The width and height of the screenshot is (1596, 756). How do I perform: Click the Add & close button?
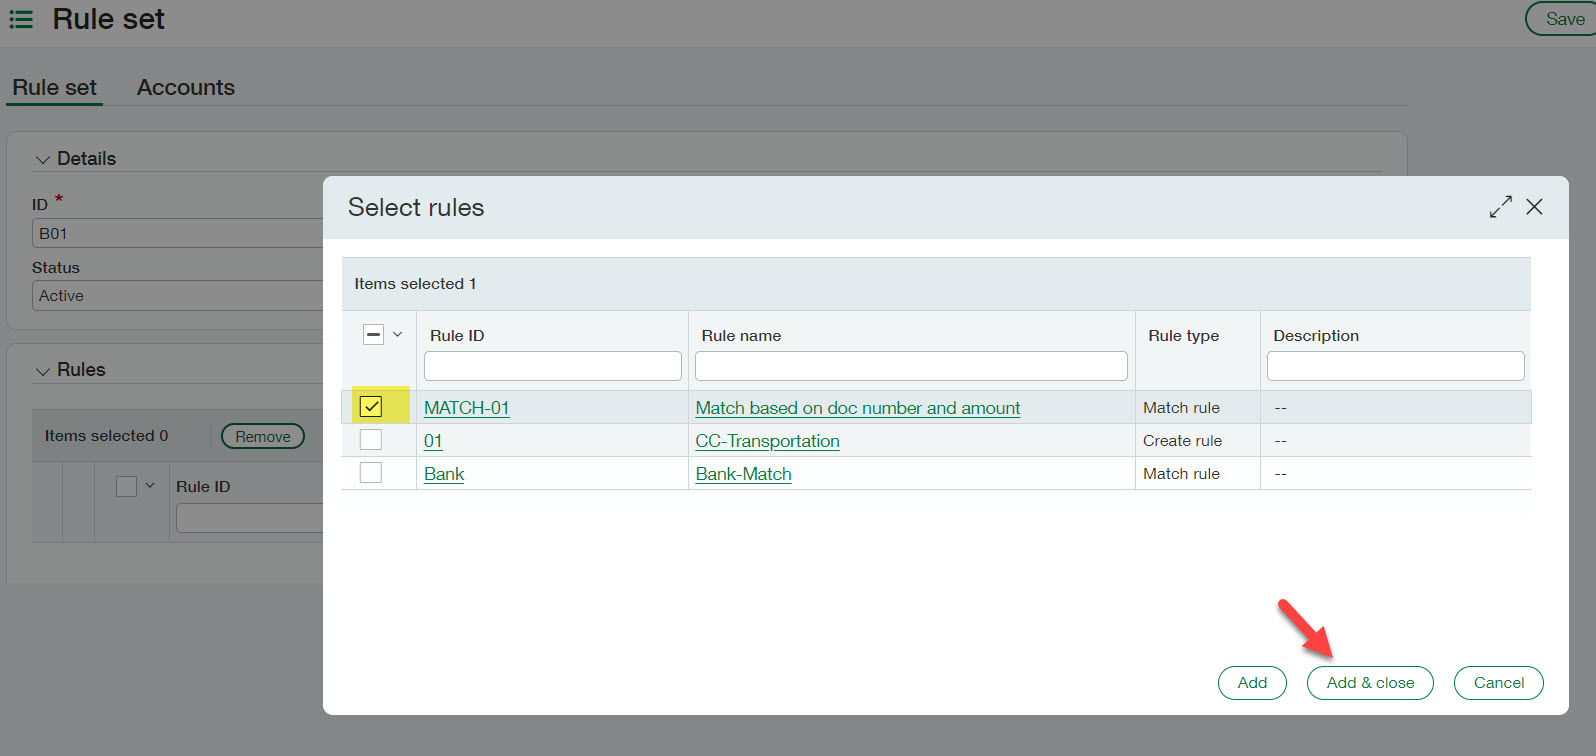1369,683
